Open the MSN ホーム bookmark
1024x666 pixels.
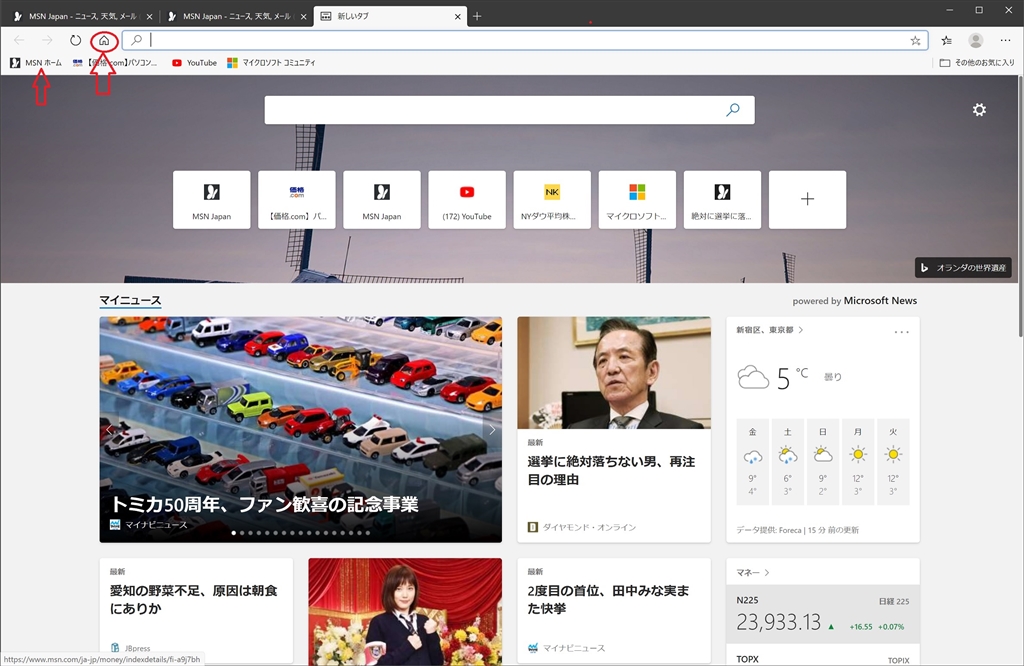coord(36,63)
